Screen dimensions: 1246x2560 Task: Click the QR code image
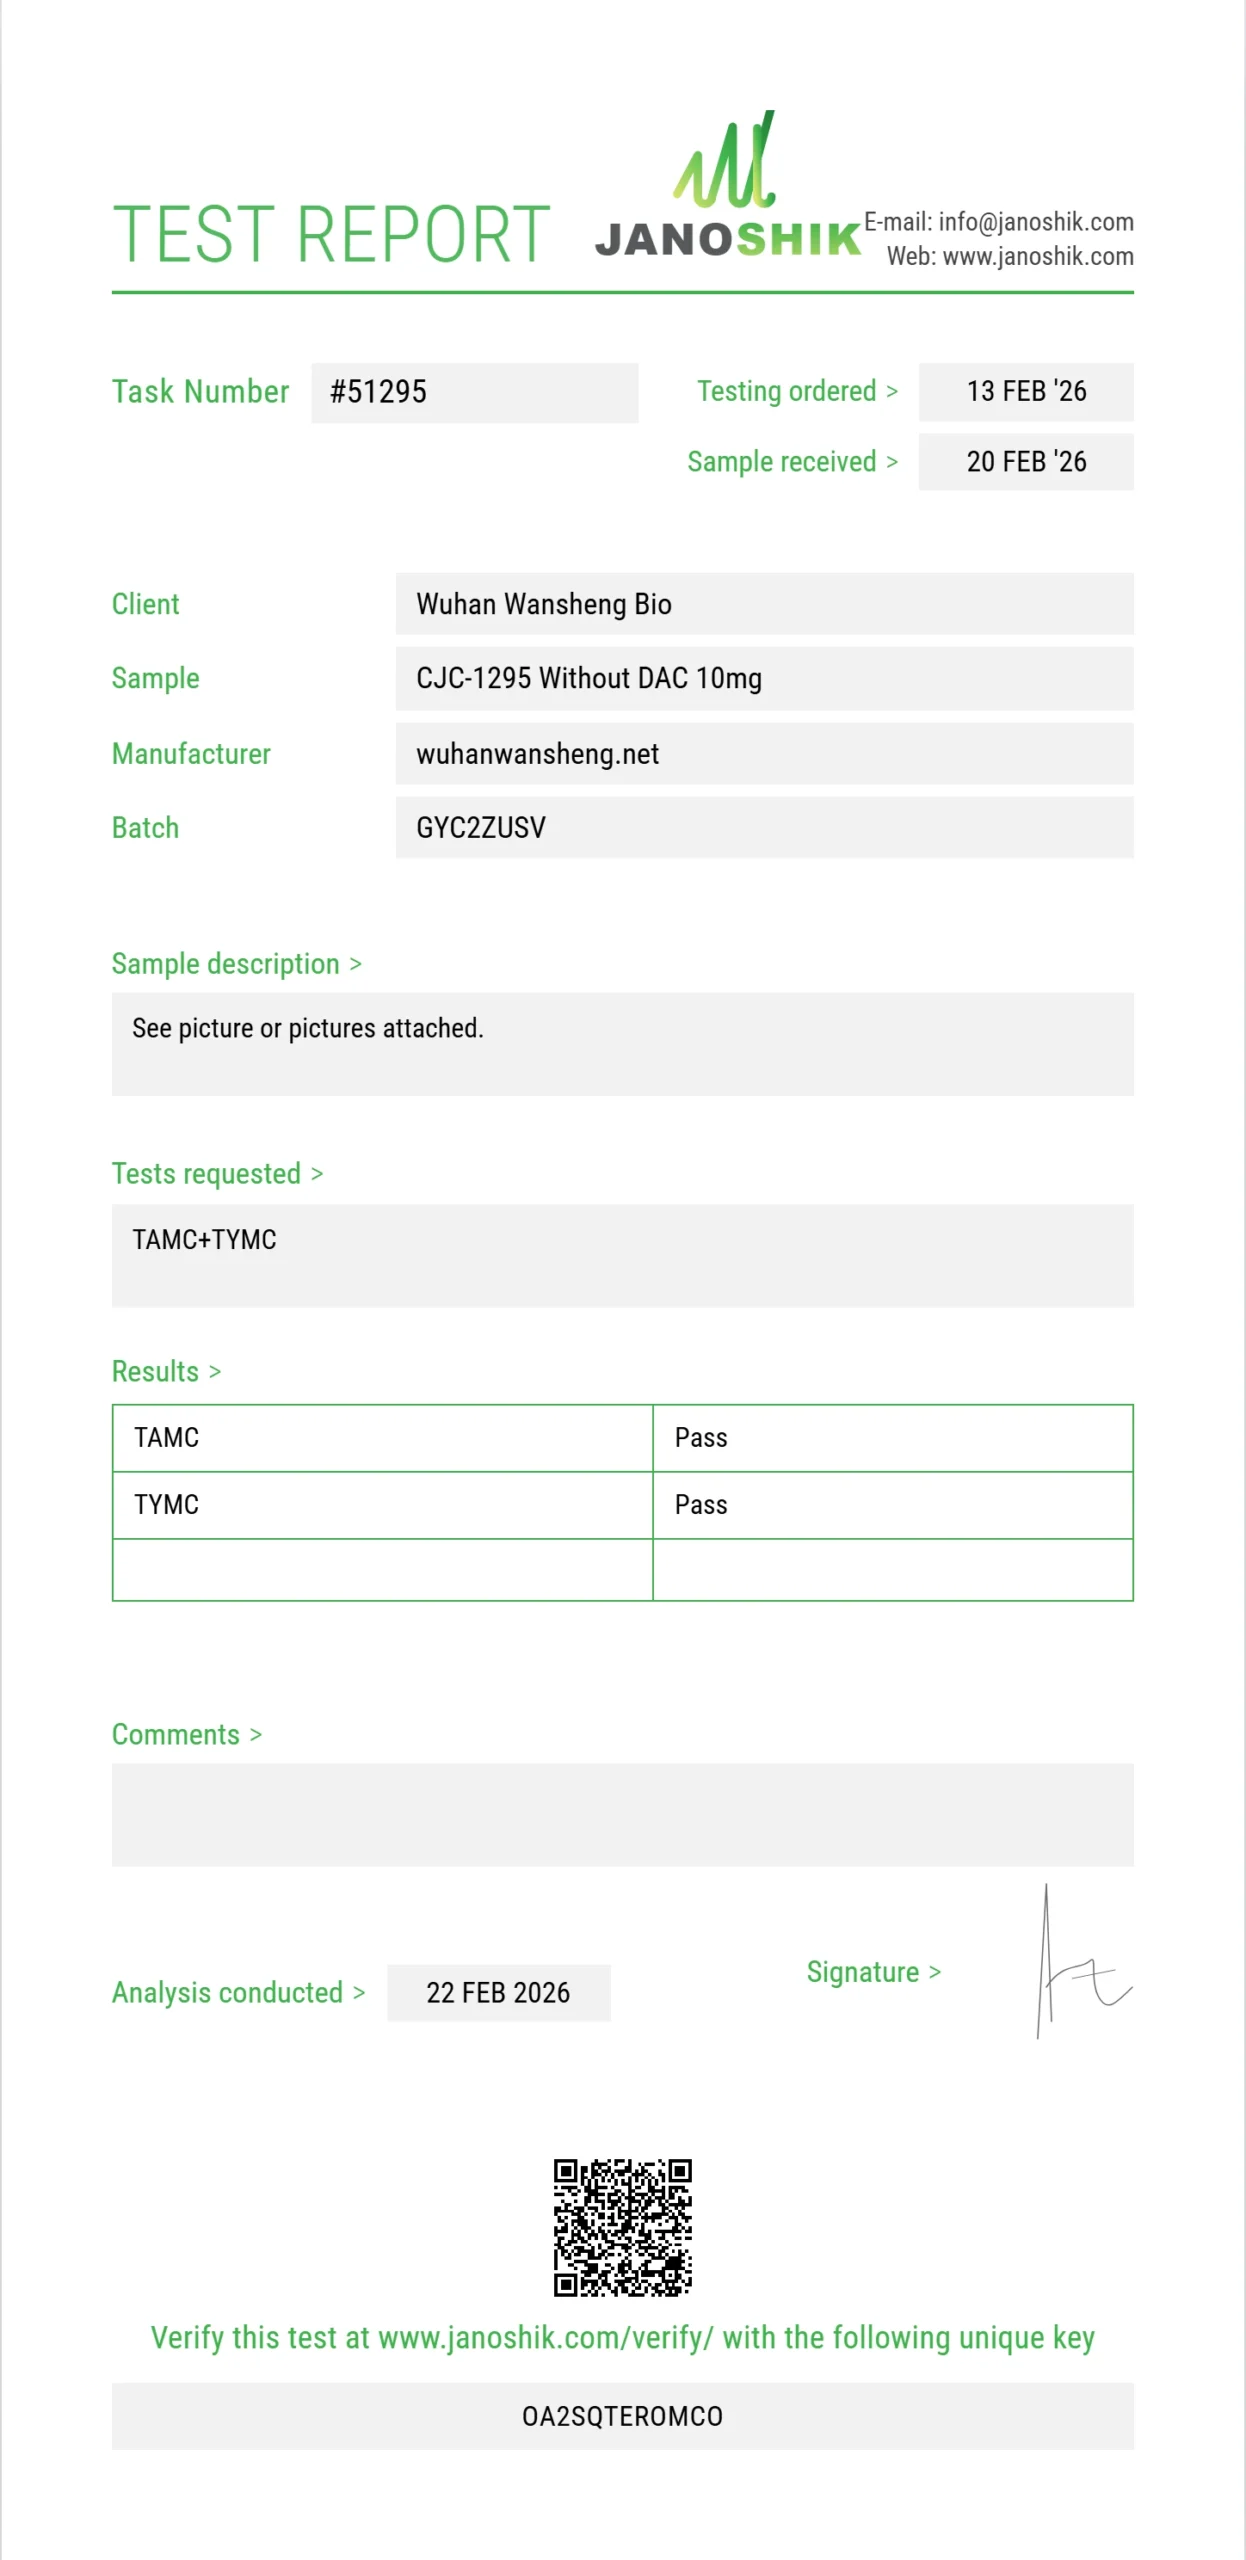point(623,2227)
